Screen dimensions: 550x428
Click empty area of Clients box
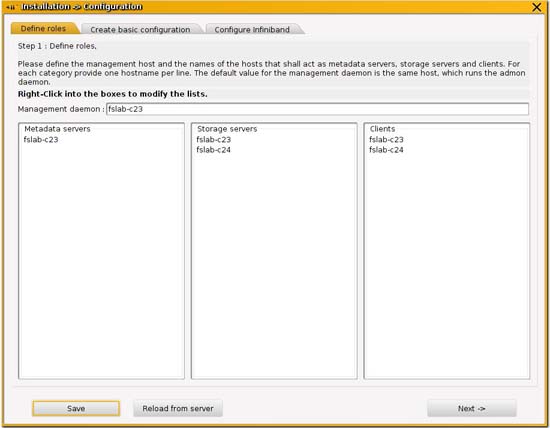point(447,267)
